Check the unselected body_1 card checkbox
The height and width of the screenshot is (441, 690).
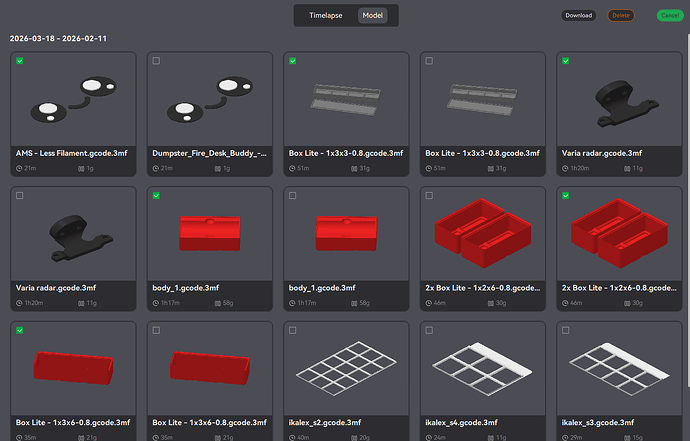tap(293, 195)
